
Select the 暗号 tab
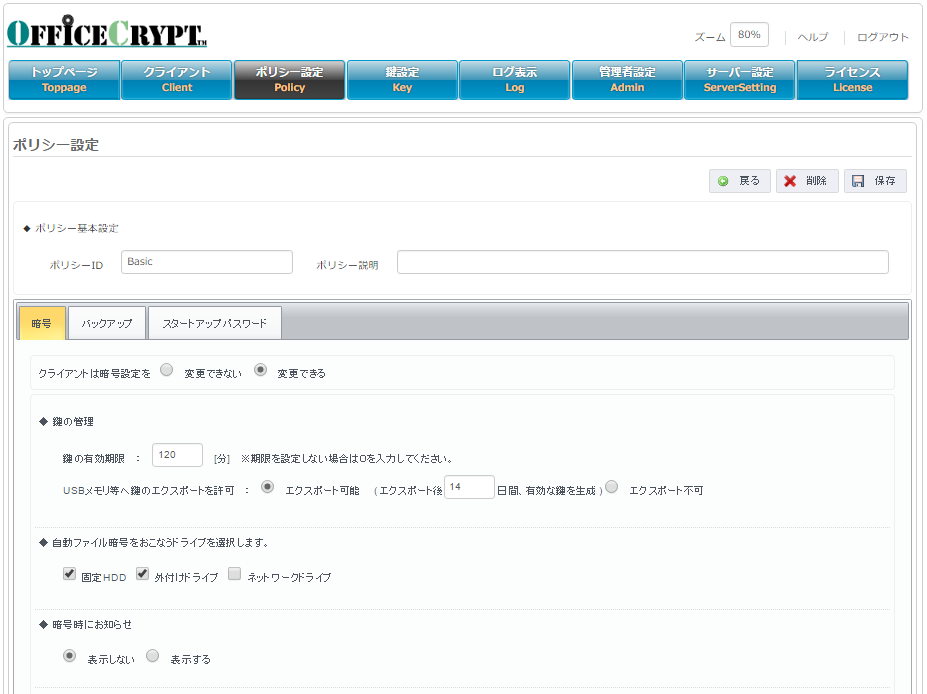(x=42, y=323)
